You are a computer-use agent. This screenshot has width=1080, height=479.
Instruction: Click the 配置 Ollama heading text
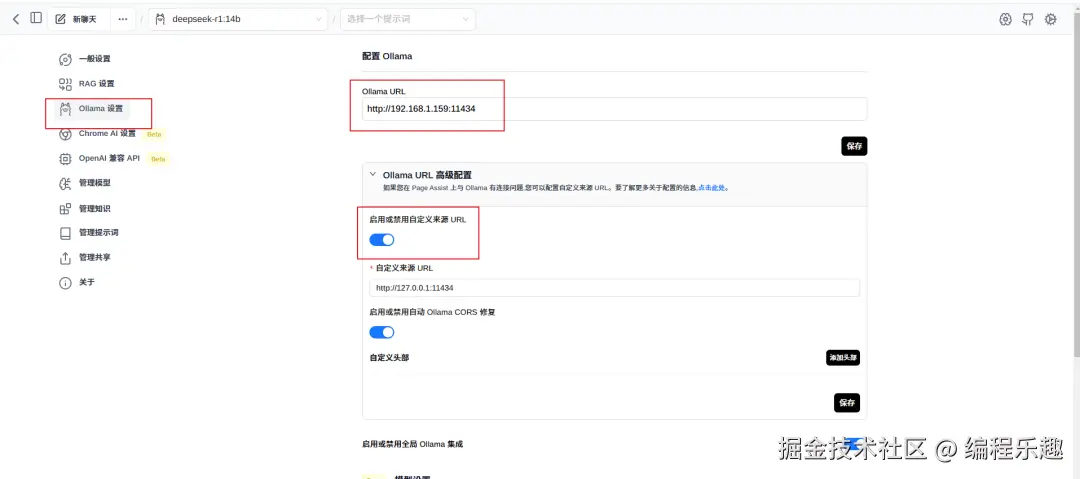tap(387, 56)
